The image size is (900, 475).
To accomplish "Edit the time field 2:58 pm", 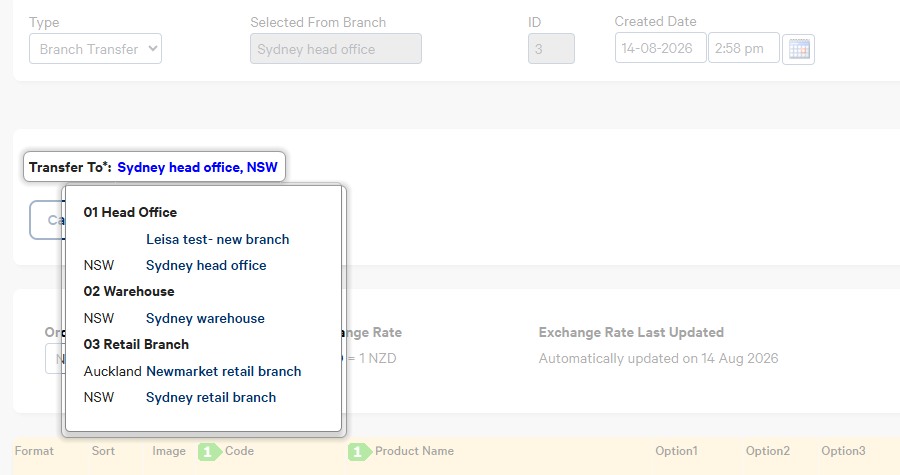I will pyautogui.click(x=744, y=48).
